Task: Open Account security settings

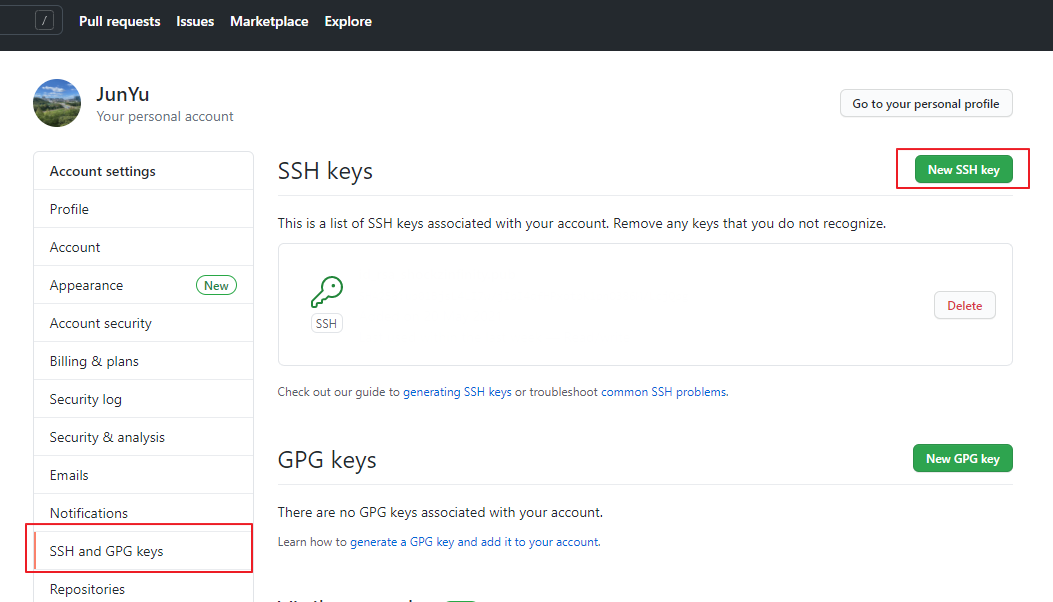Action: point(101,323)
